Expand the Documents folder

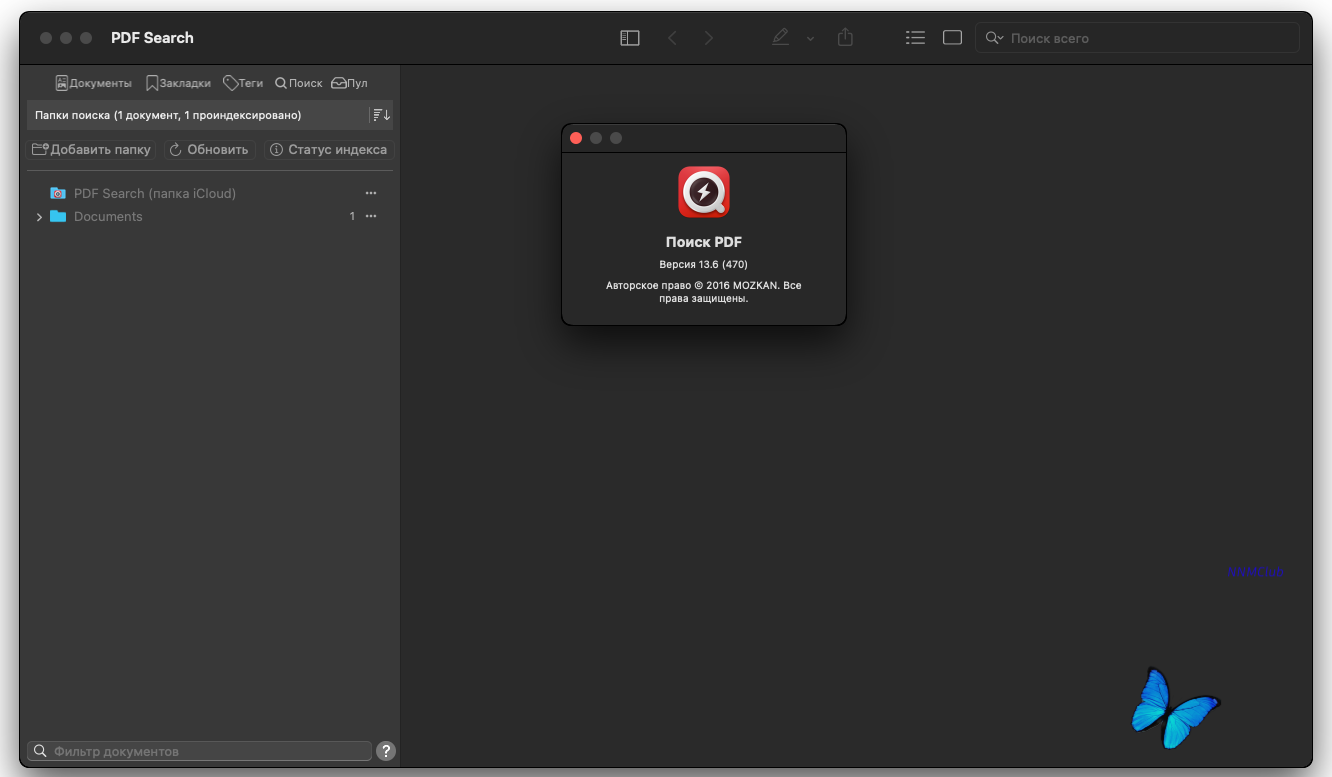click(39, 217)
